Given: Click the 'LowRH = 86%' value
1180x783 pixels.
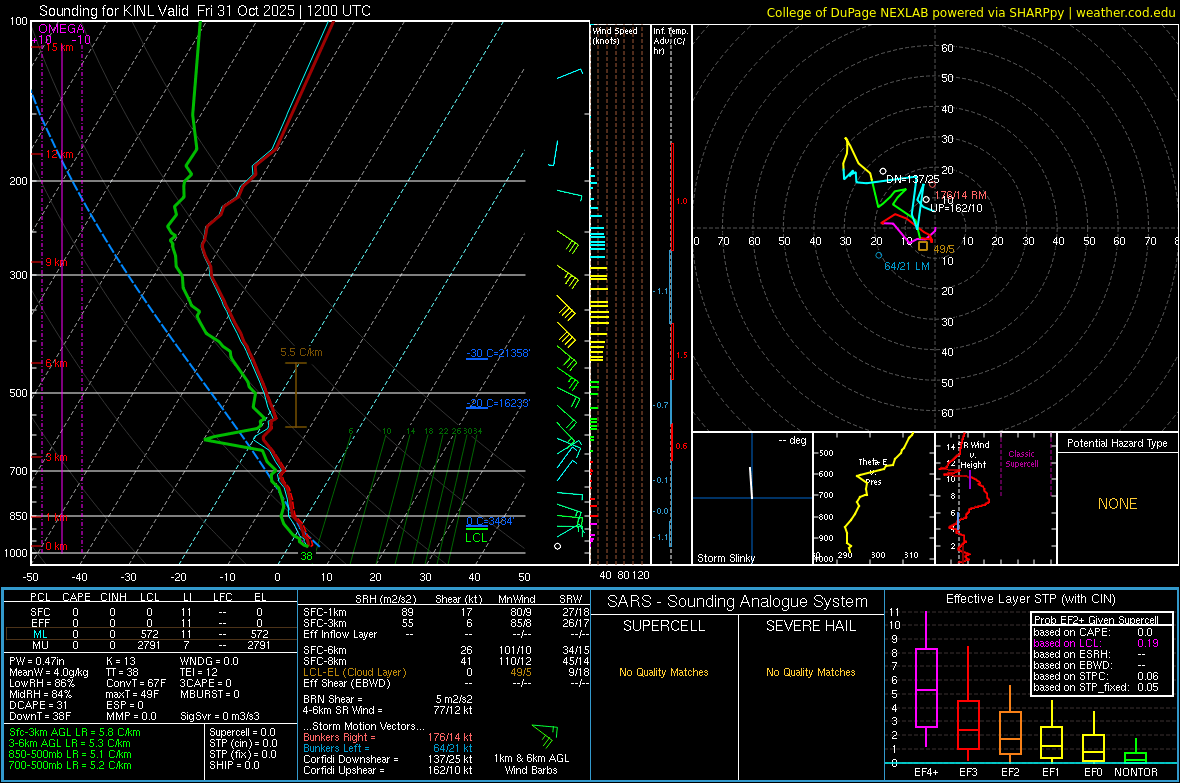Looking at the screenshot, I should [x=41, y=683].
